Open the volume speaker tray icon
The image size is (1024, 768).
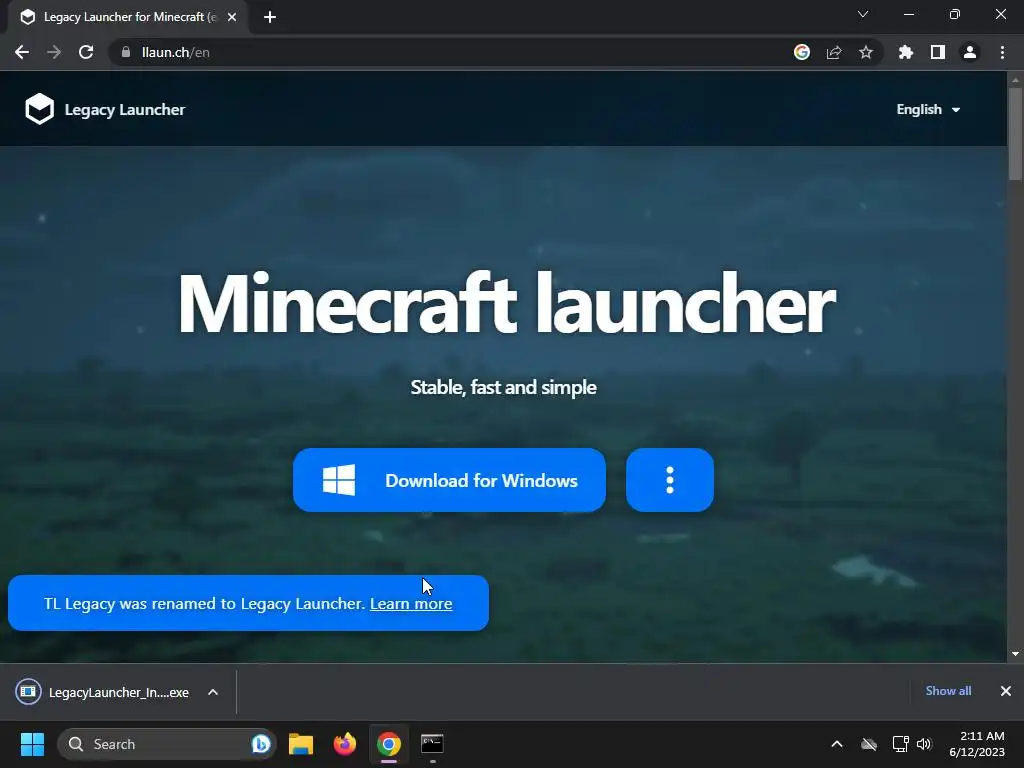pos(924,744)
